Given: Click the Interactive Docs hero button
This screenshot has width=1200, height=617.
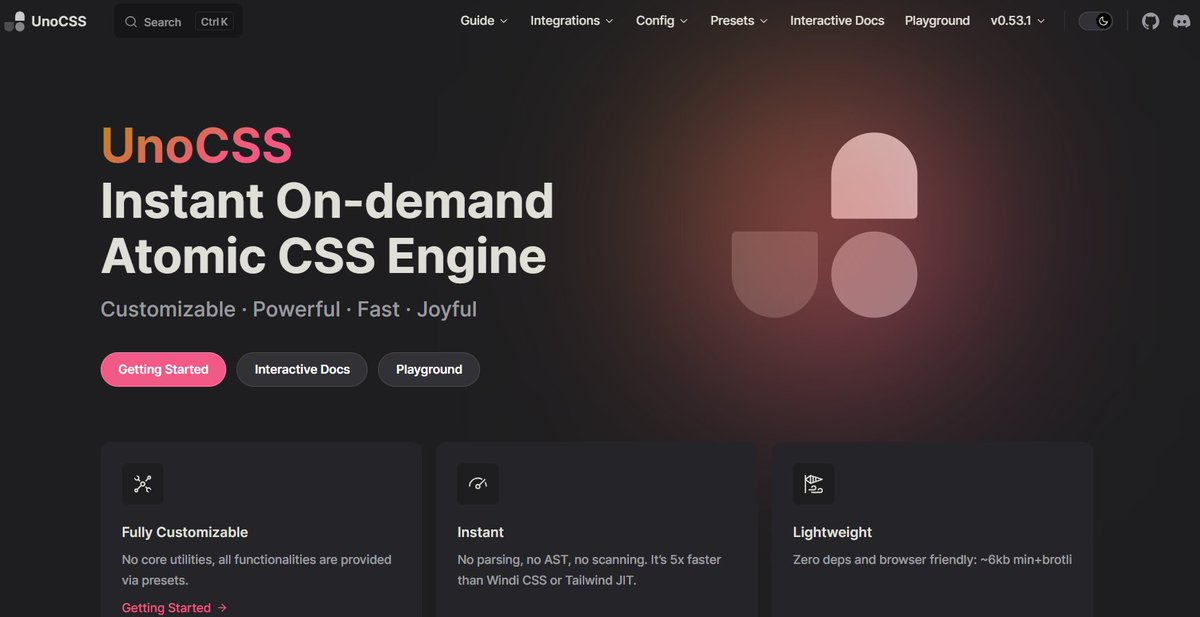Looking at the screenshot, I should [x=302, y=369].
